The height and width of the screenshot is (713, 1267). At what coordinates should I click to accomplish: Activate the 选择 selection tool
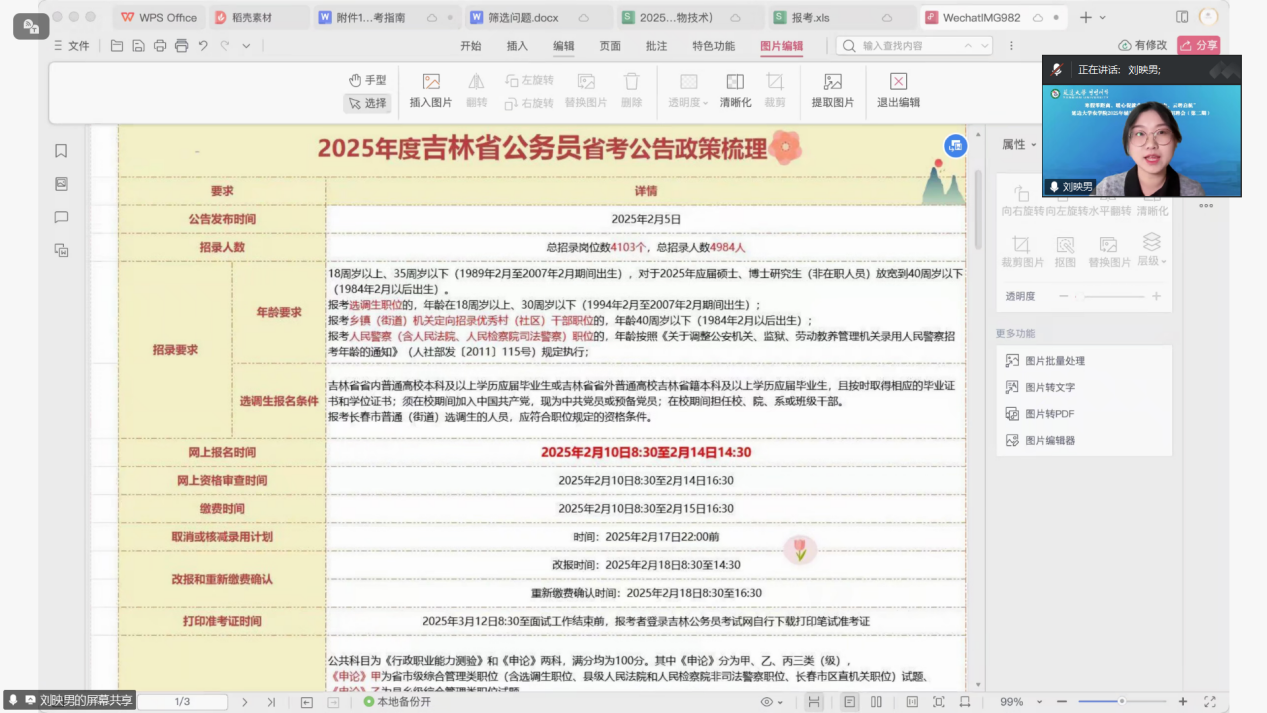pyautogui.click(x=367, y=103)
